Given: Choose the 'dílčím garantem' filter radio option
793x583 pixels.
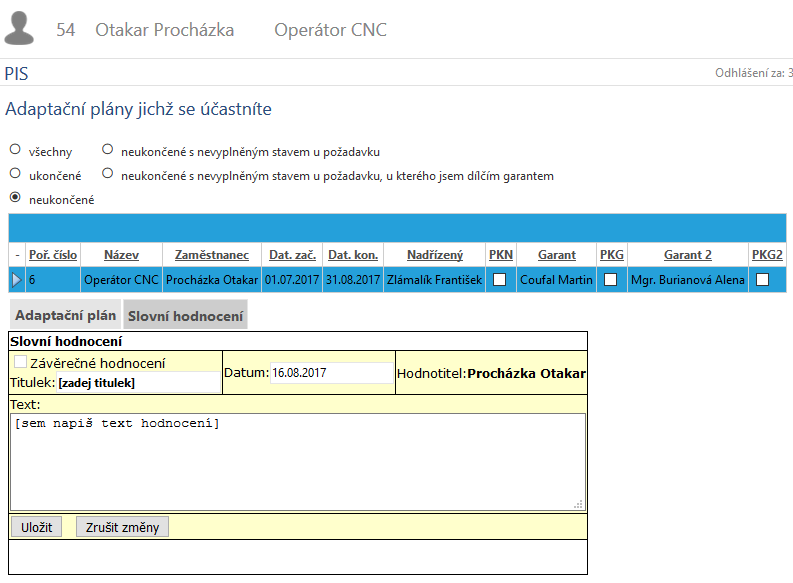Looking at the screenshot, I should click(107, 173).
